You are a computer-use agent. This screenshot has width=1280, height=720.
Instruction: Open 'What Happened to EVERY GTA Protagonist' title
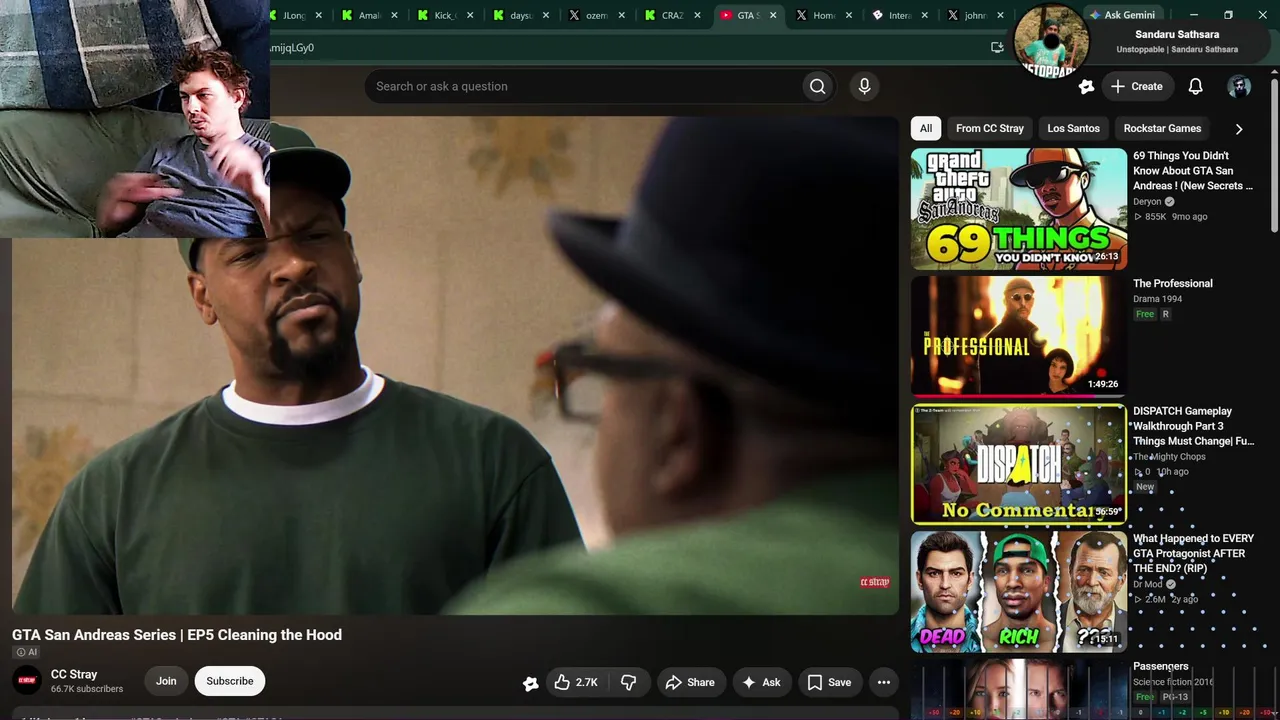click(1193, 553)
